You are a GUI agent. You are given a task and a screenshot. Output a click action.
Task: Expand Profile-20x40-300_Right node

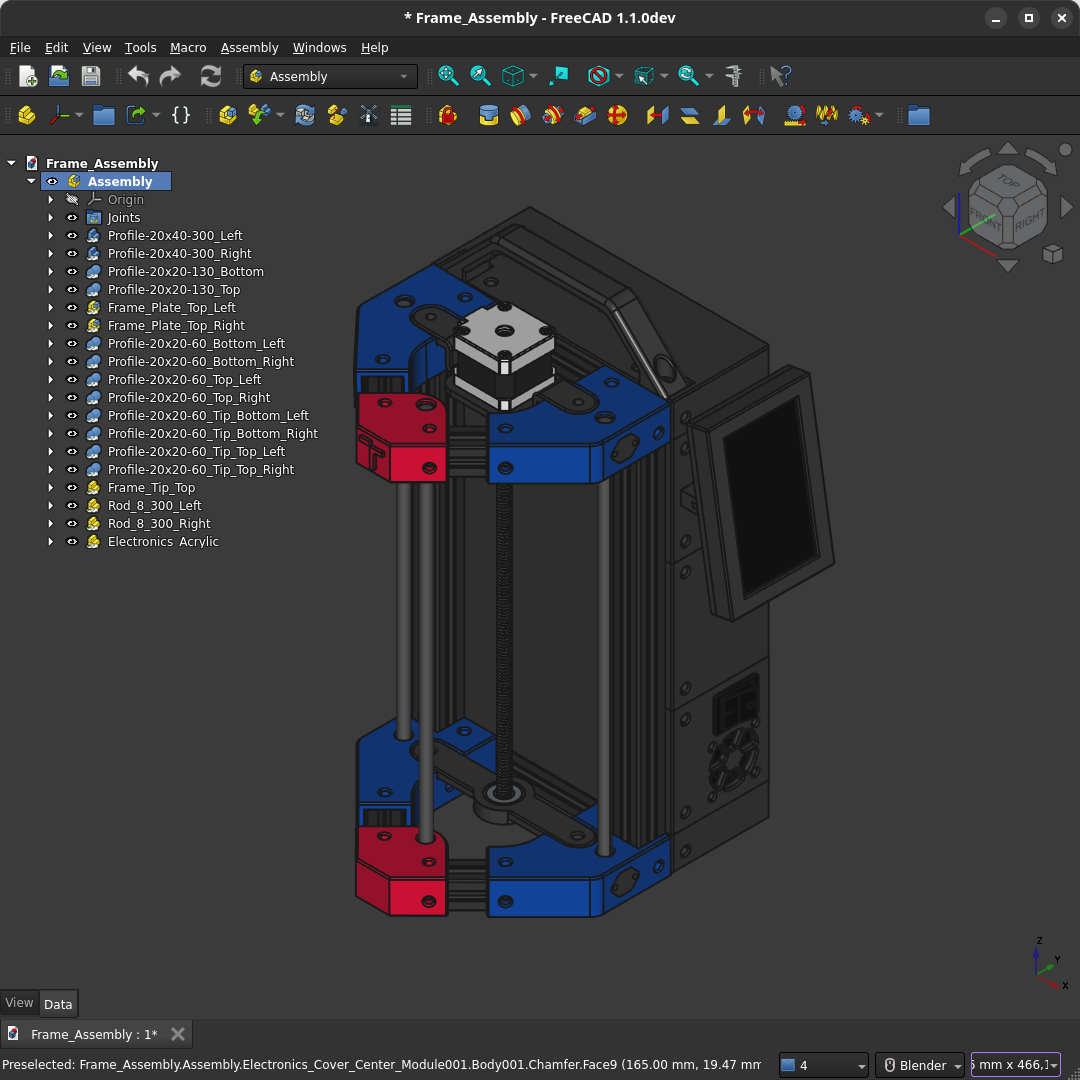tap(51, 253)
